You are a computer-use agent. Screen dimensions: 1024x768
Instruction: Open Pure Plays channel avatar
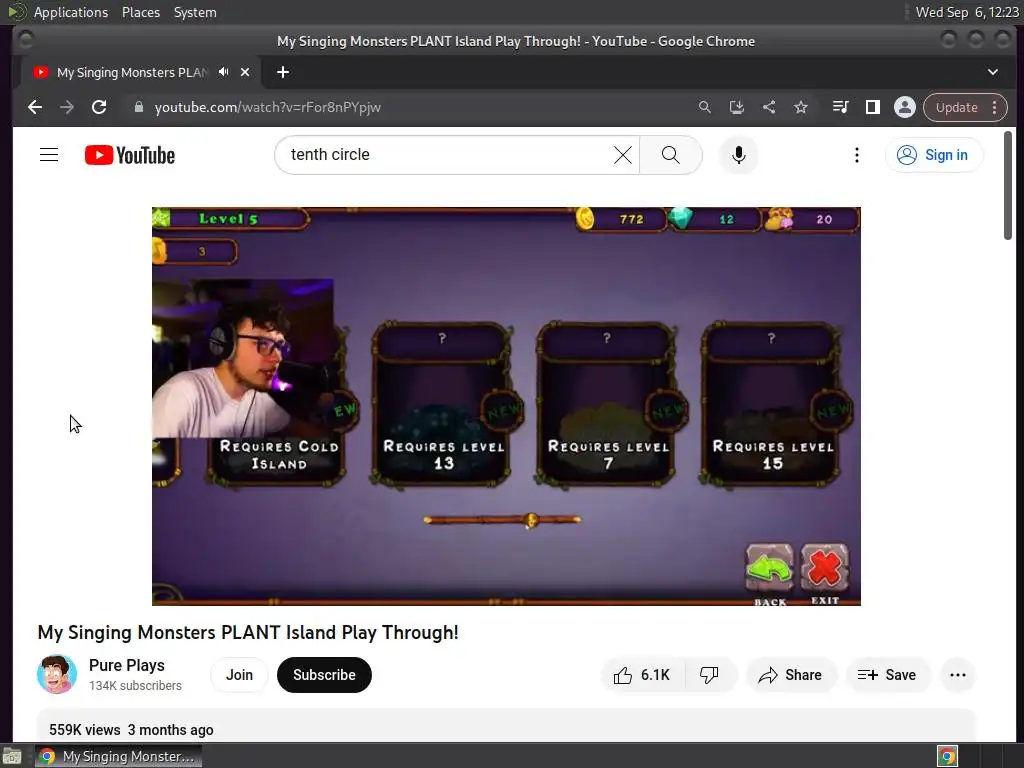57,675
